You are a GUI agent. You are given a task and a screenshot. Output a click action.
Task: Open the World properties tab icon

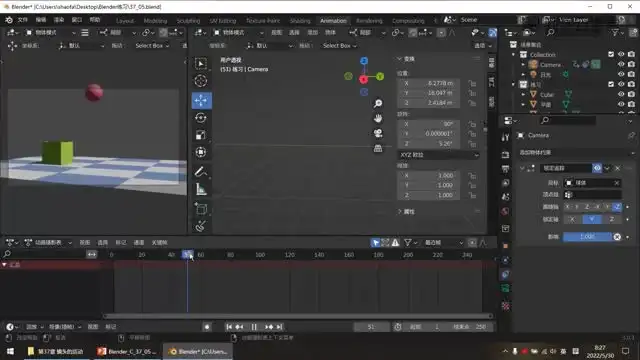point(505,211)
